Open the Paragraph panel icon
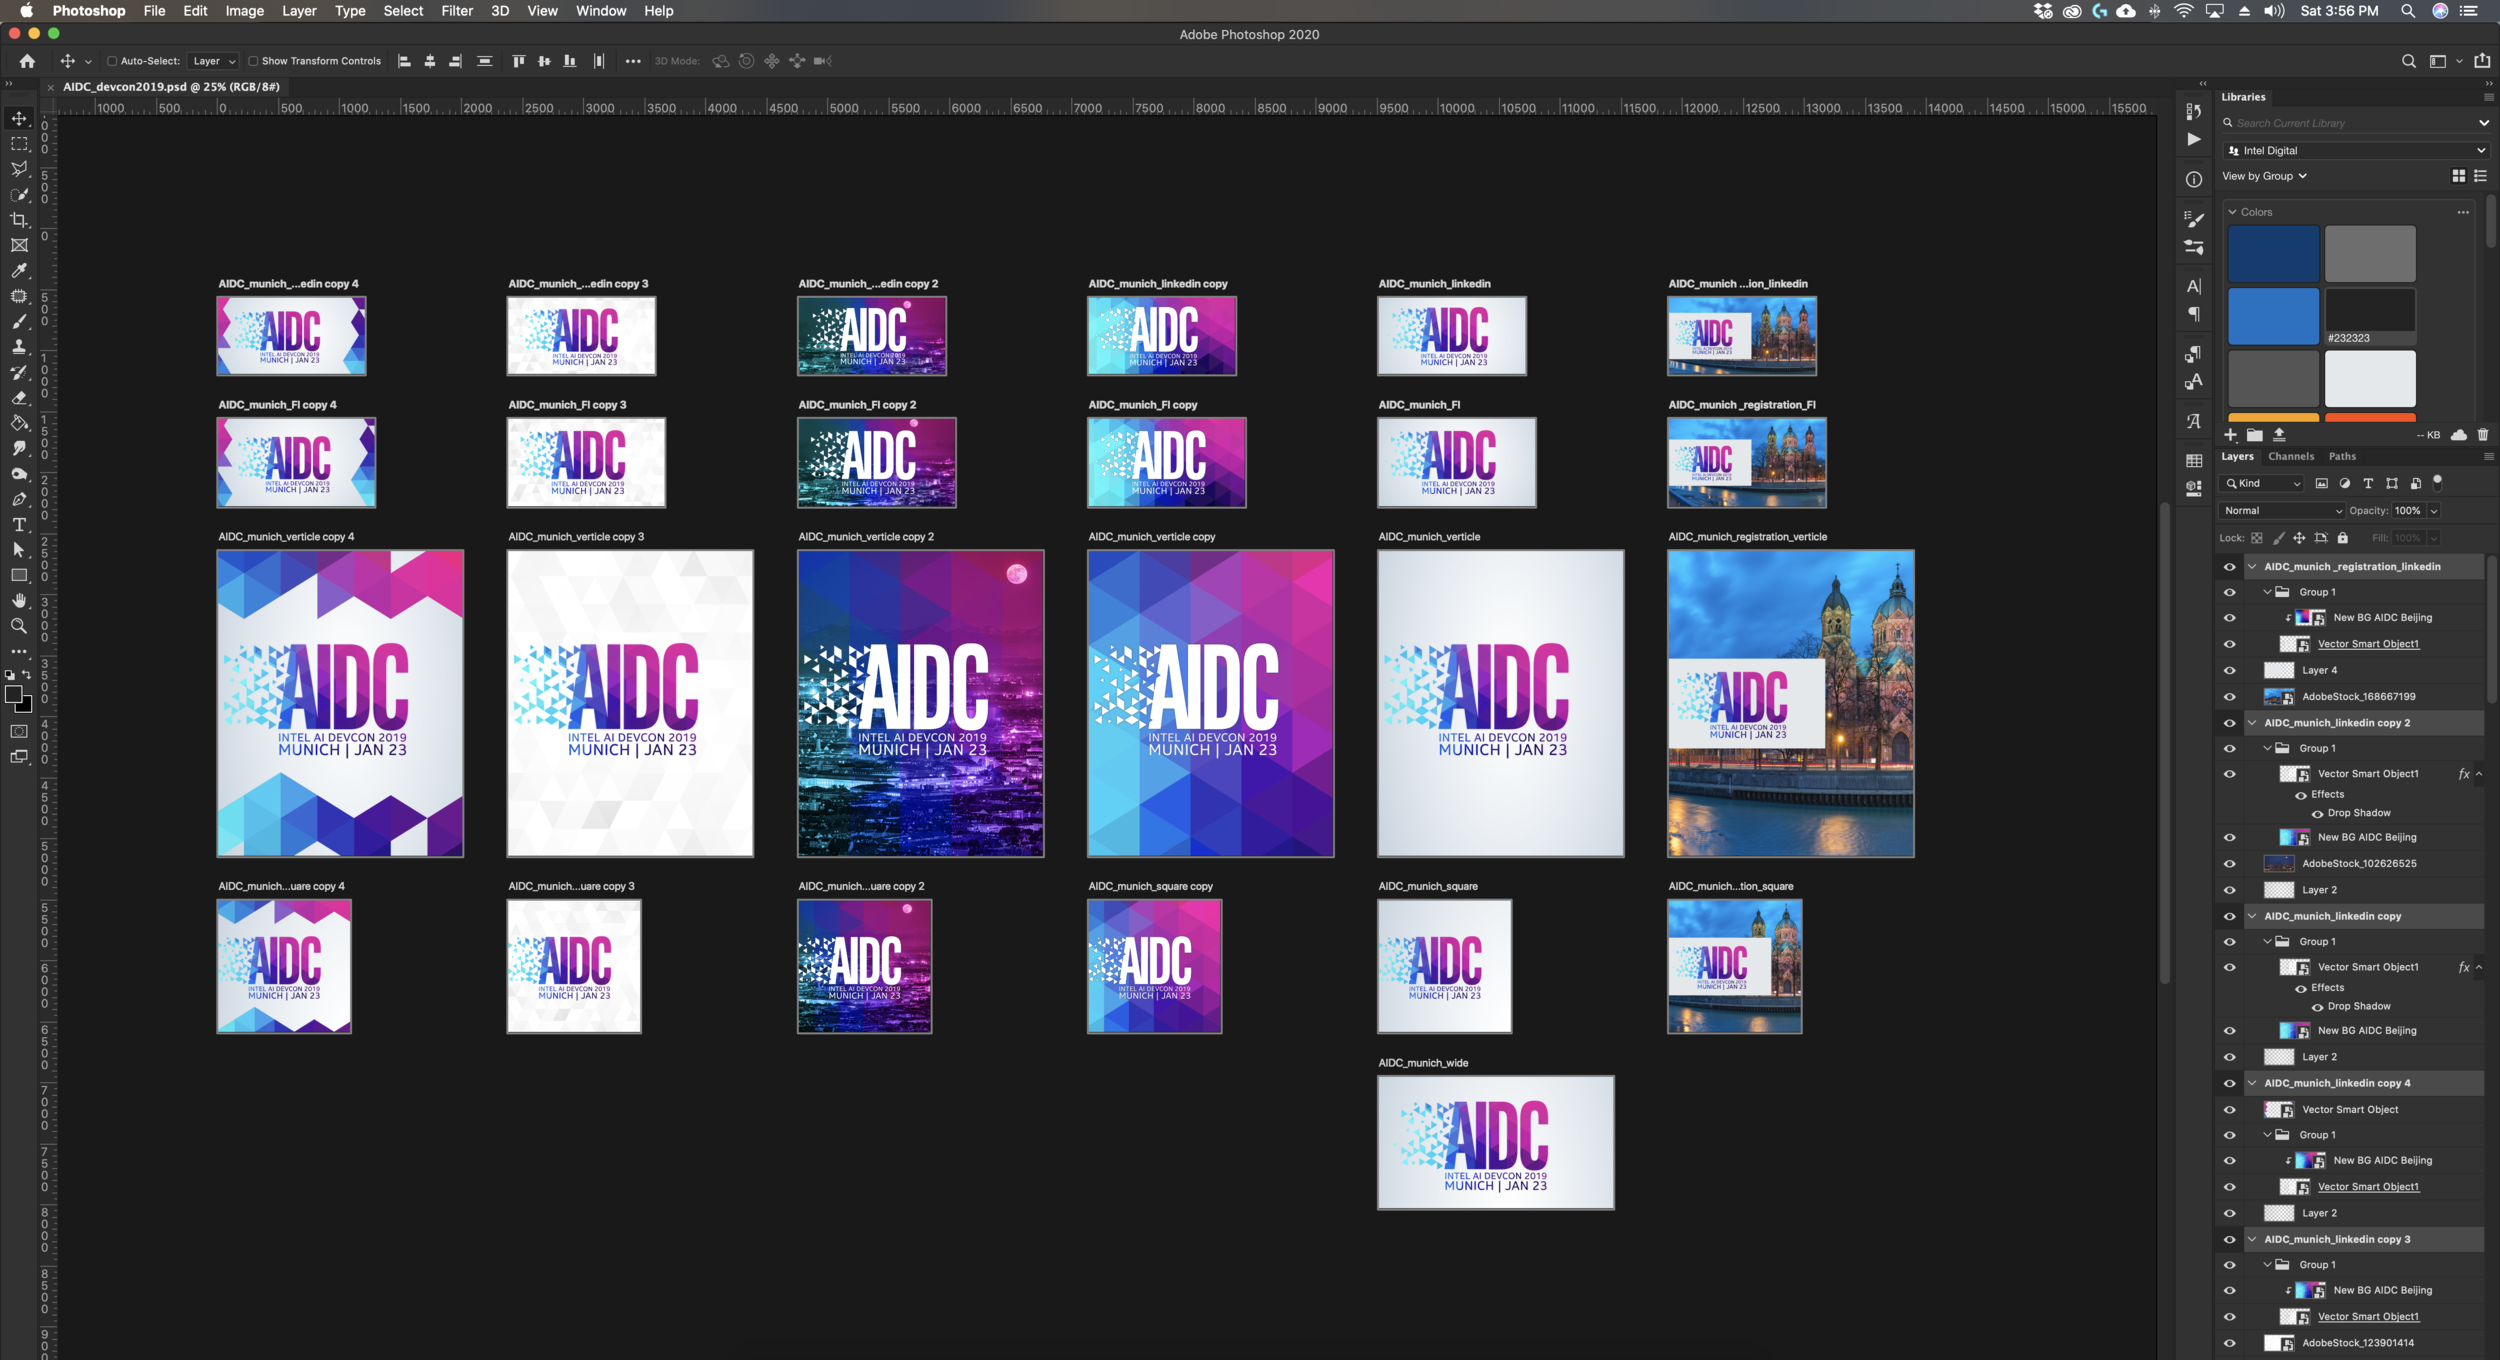The image size is (2500, 1360). (x=2193, y=314)
